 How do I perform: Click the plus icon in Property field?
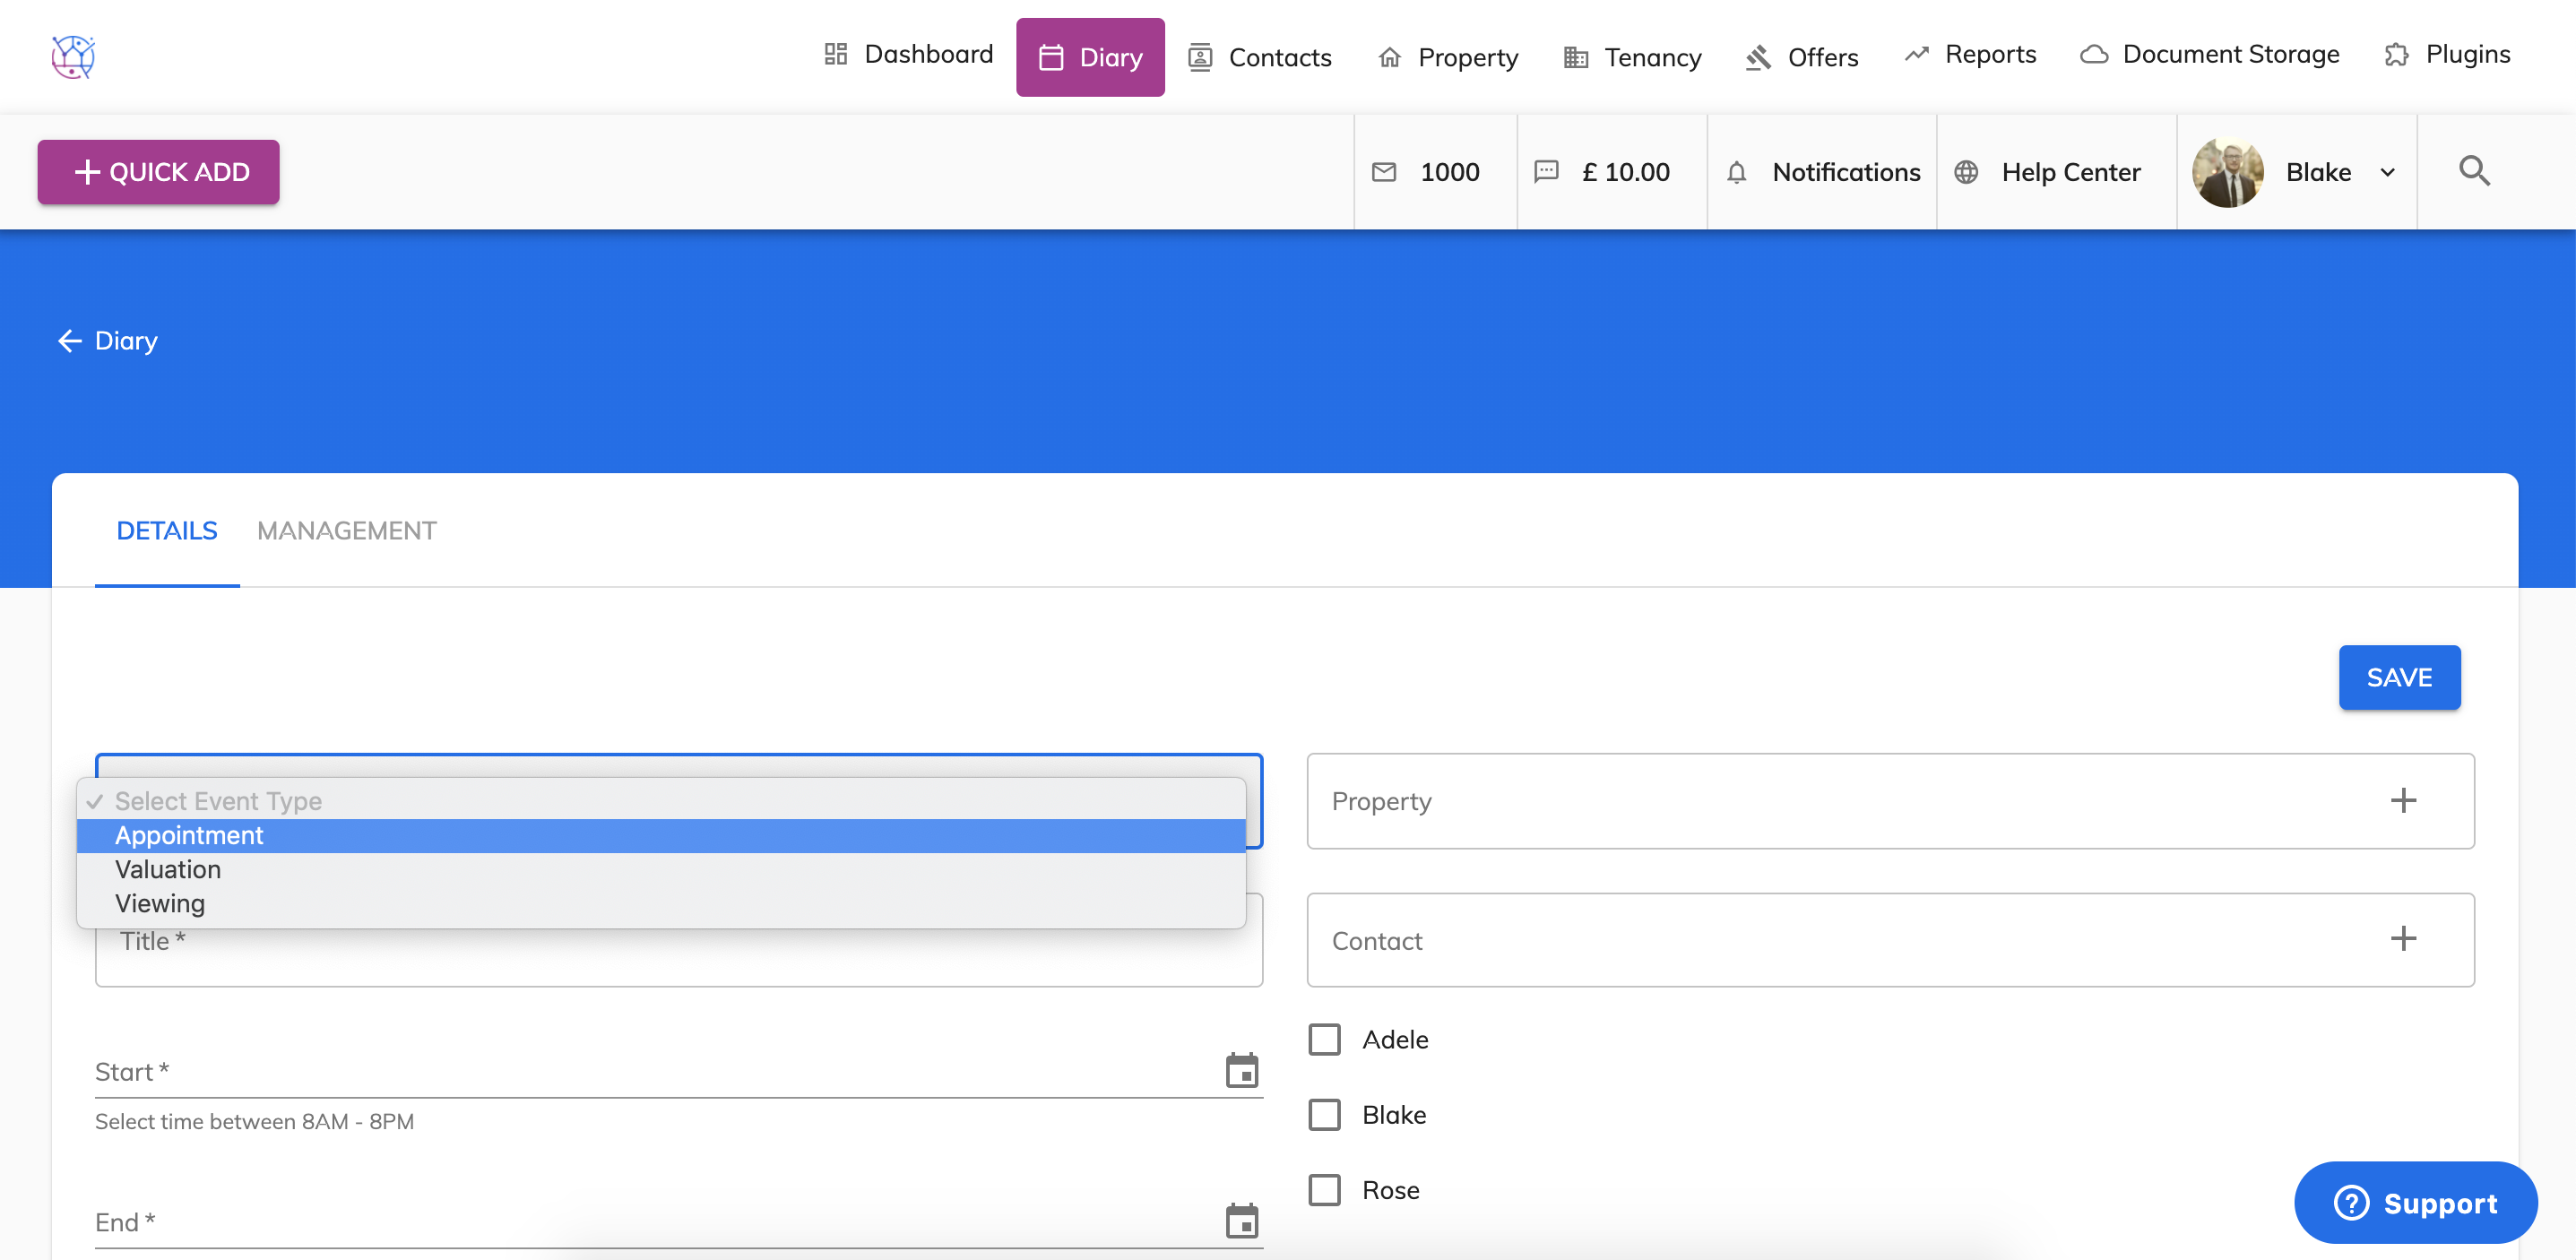2402,800
